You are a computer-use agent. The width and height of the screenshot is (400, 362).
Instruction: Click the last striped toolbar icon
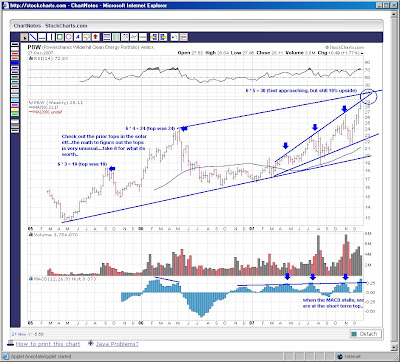[x=184, y=37]
